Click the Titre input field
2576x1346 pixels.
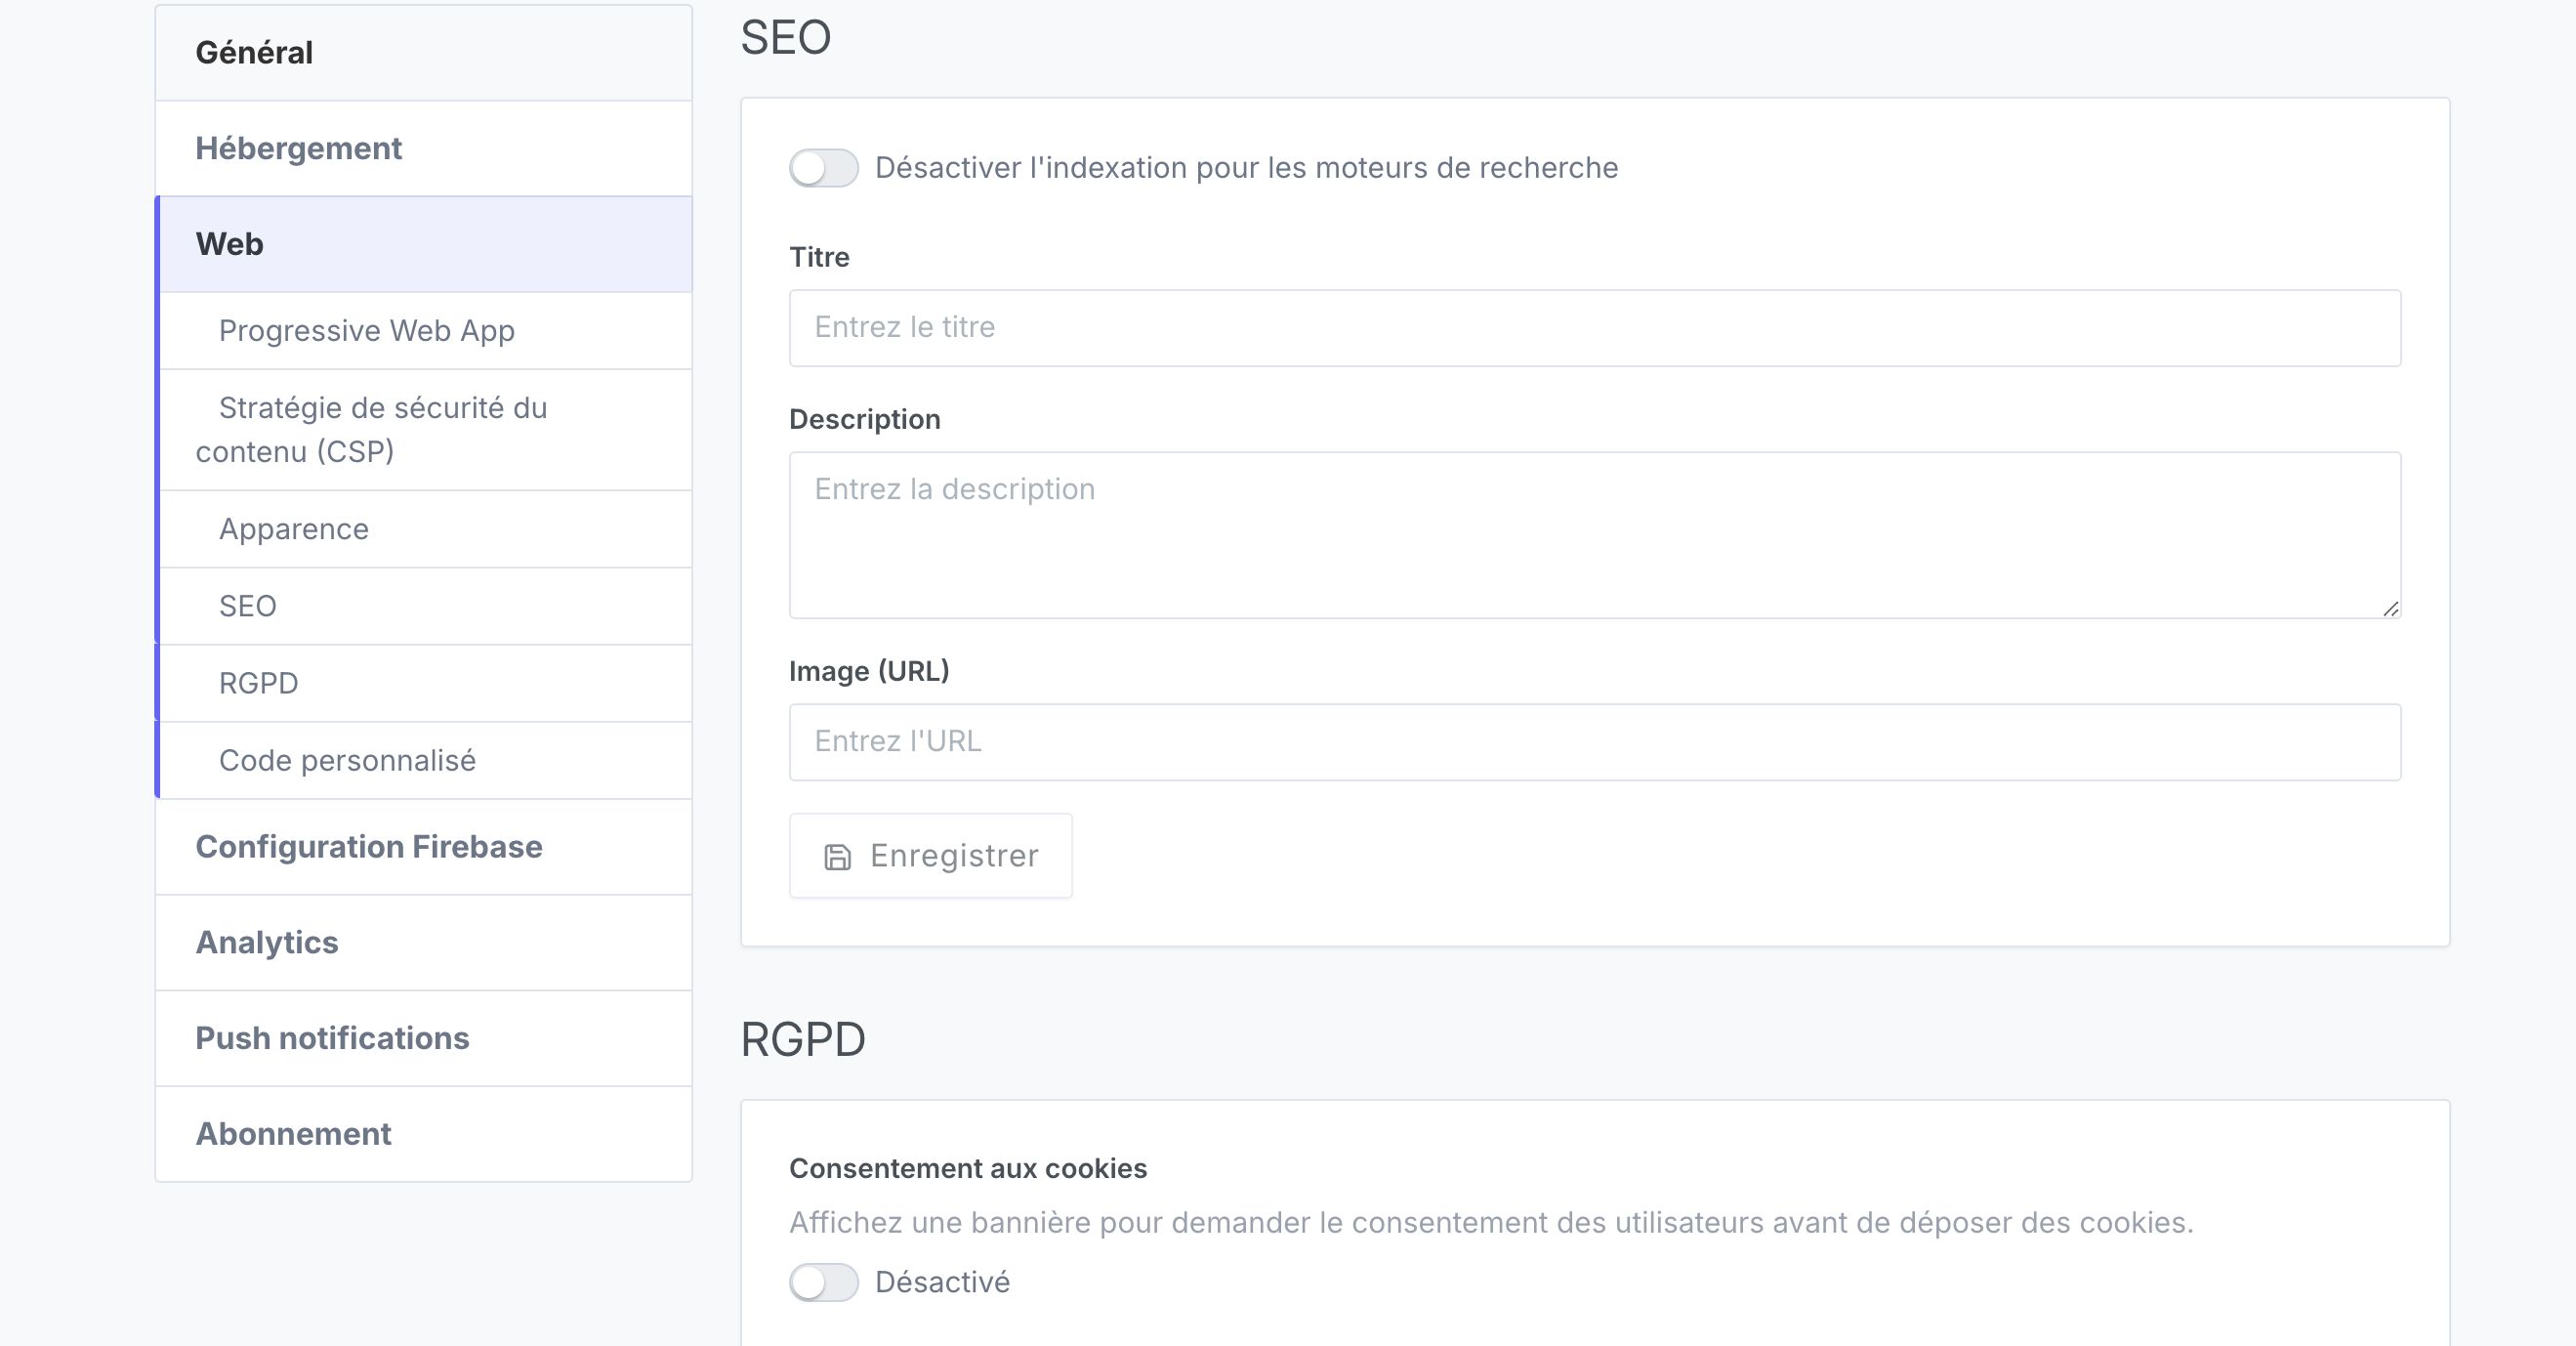[1595, 328]
